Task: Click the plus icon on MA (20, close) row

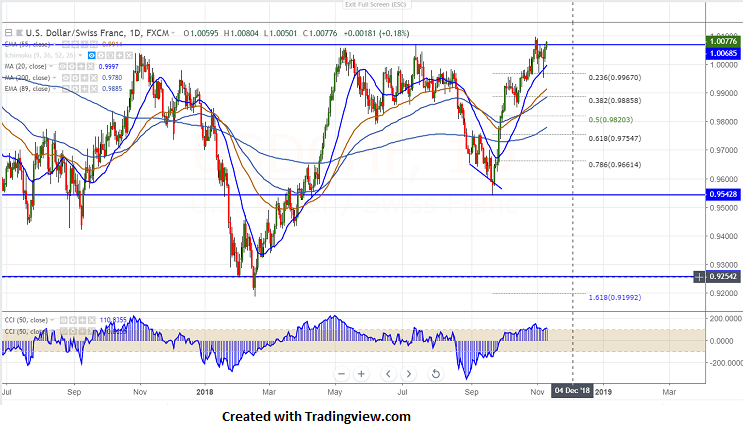Action: click(81, 66)
